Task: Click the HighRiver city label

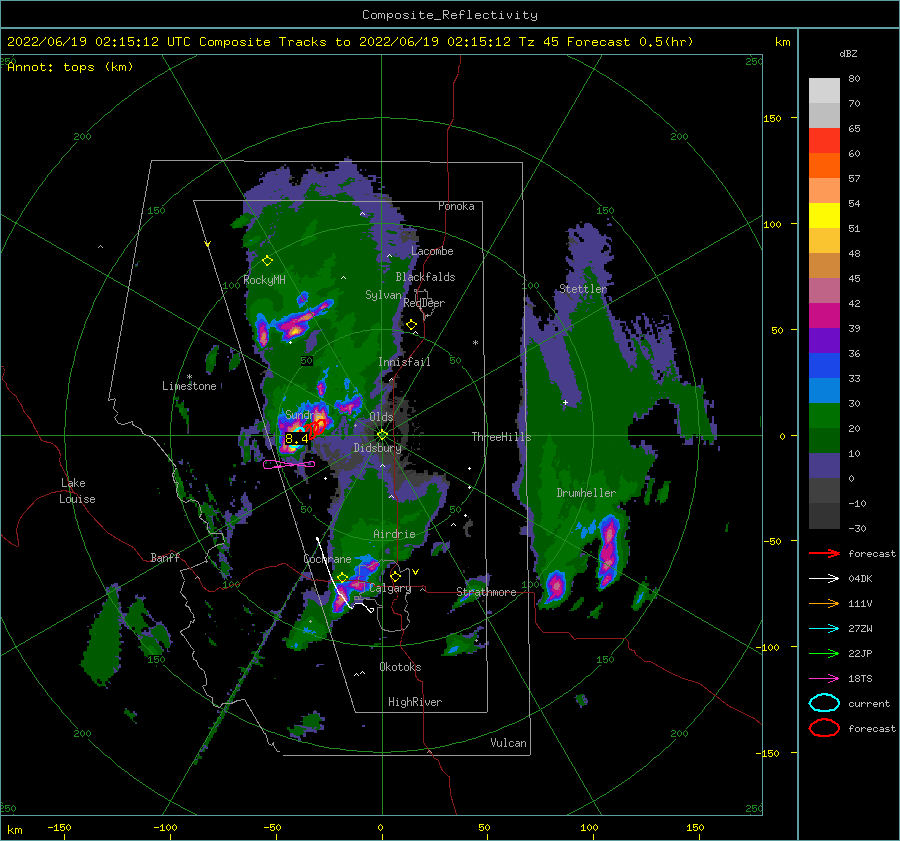Action: coord(415,702)
